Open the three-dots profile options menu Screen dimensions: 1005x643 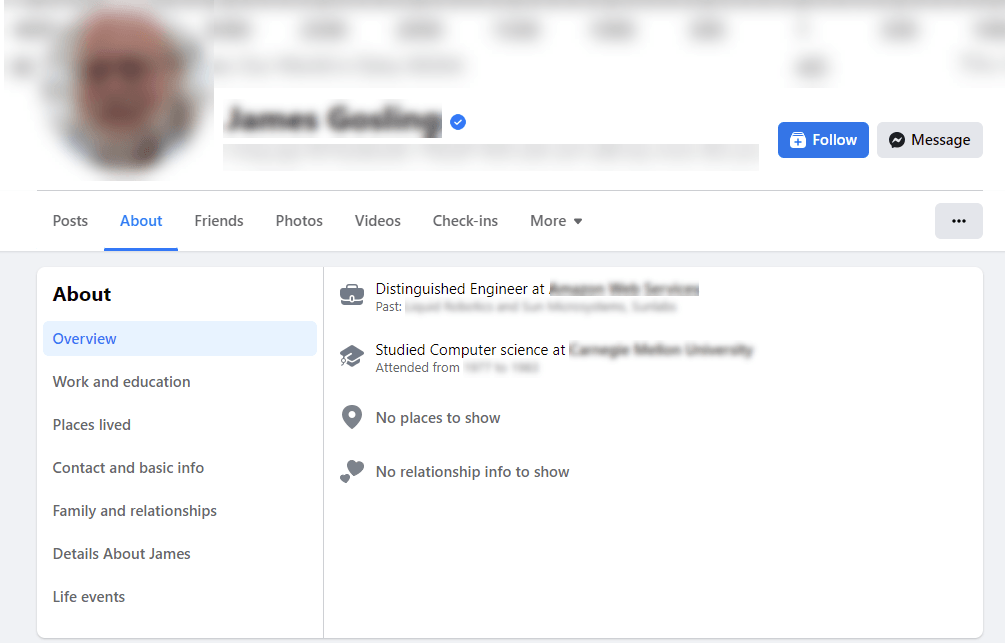(x=959, y=221)
